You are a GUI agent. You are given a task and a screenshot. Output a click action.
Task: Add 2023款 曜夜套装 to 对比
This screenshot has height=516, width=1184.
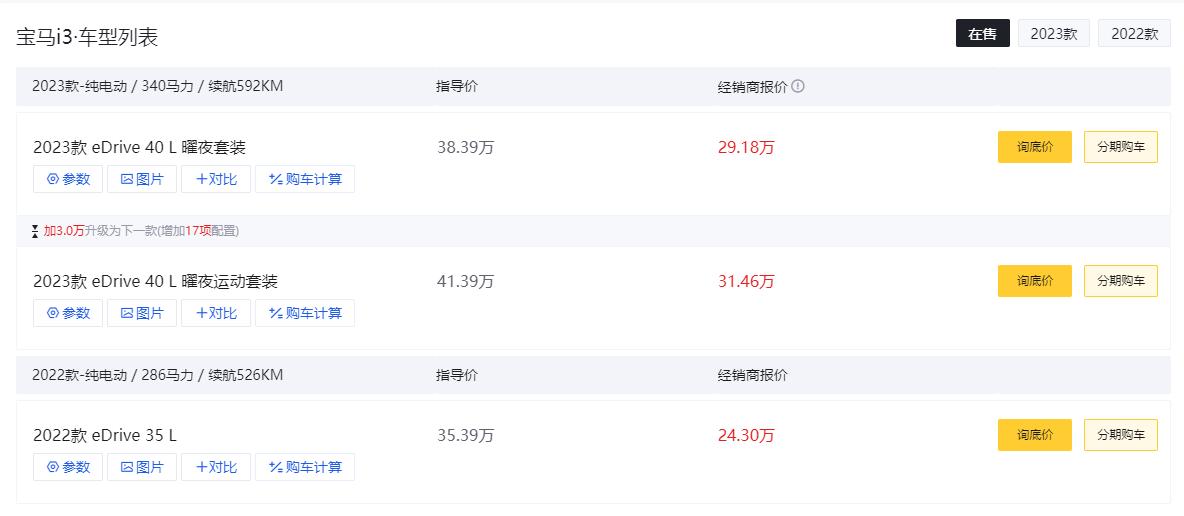point(216,179)
